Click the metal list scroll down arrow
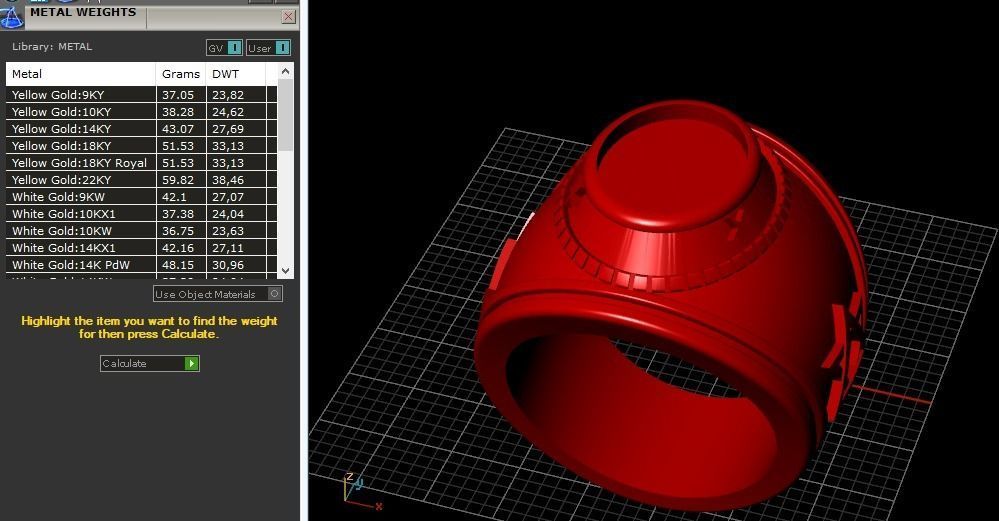Viewport: 999px width, 521px height. [285, 271]
